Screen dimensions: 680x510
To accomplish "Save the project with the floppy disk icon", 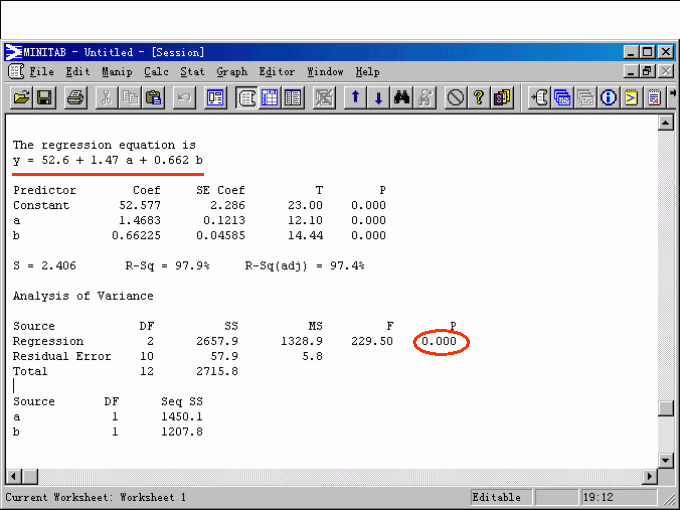I will click(45, 98).
